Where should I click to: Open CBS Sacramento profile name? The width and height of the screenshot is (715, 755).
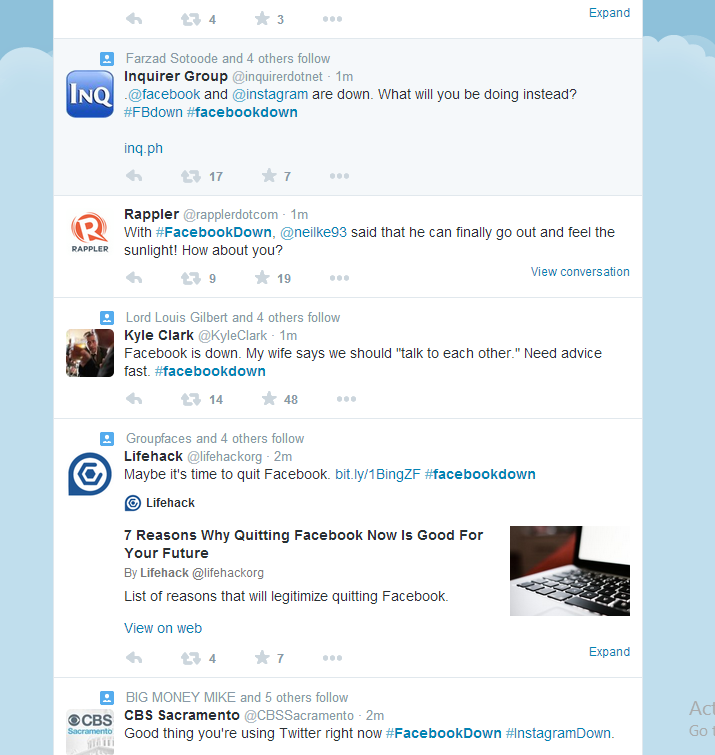click(182, 715)
